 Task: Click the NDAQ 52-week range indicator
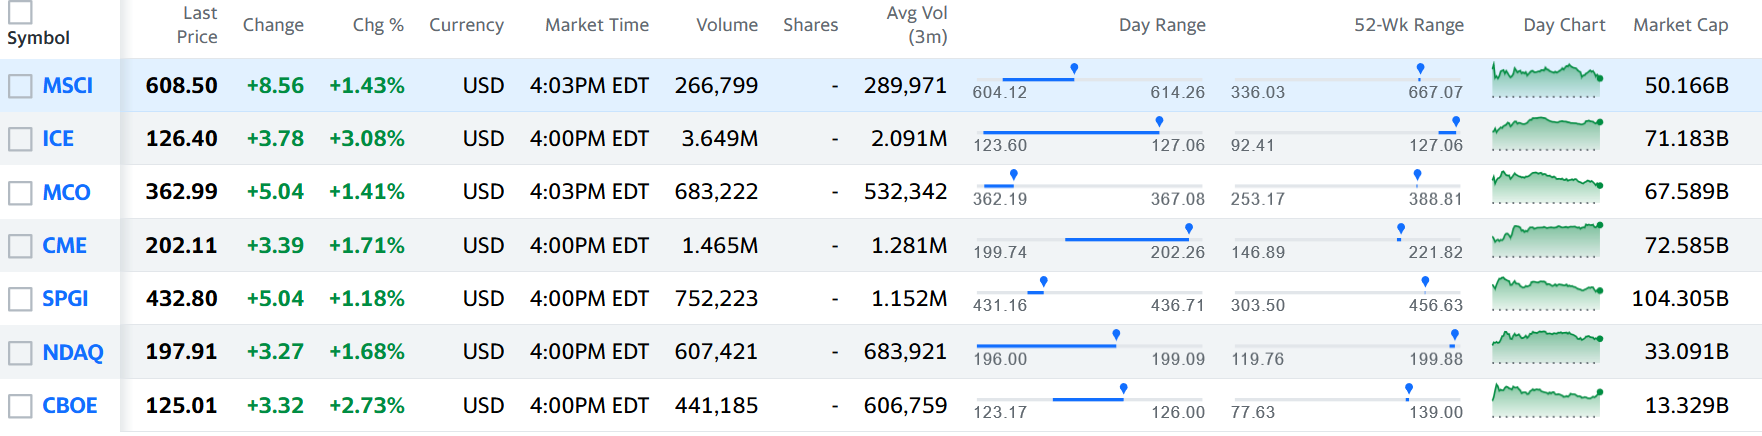(1453, 336)
